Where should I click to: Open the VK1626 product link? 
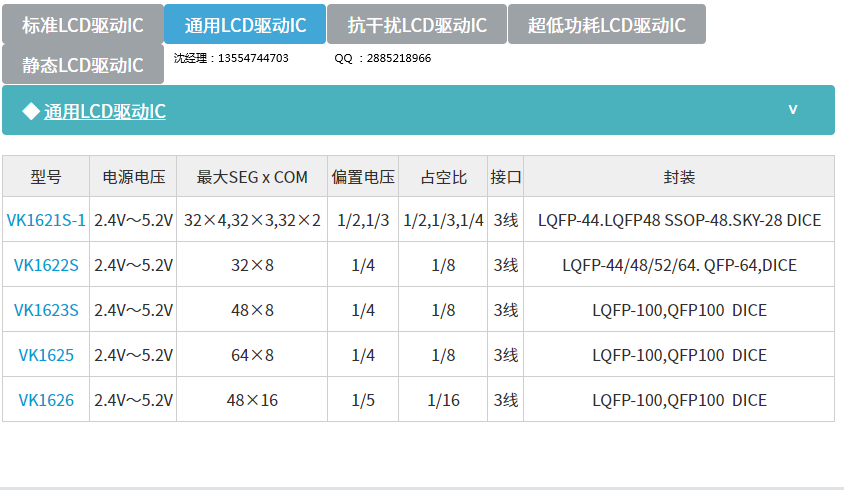pyautogui.click(x=46, y=400)
